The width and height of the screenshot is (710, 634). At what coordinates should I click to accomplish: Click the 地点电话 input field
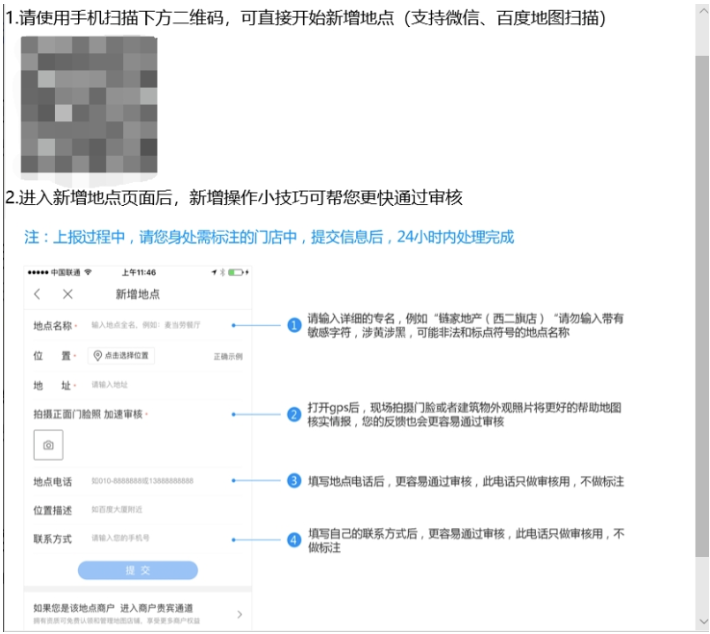[x=142, y=481]
